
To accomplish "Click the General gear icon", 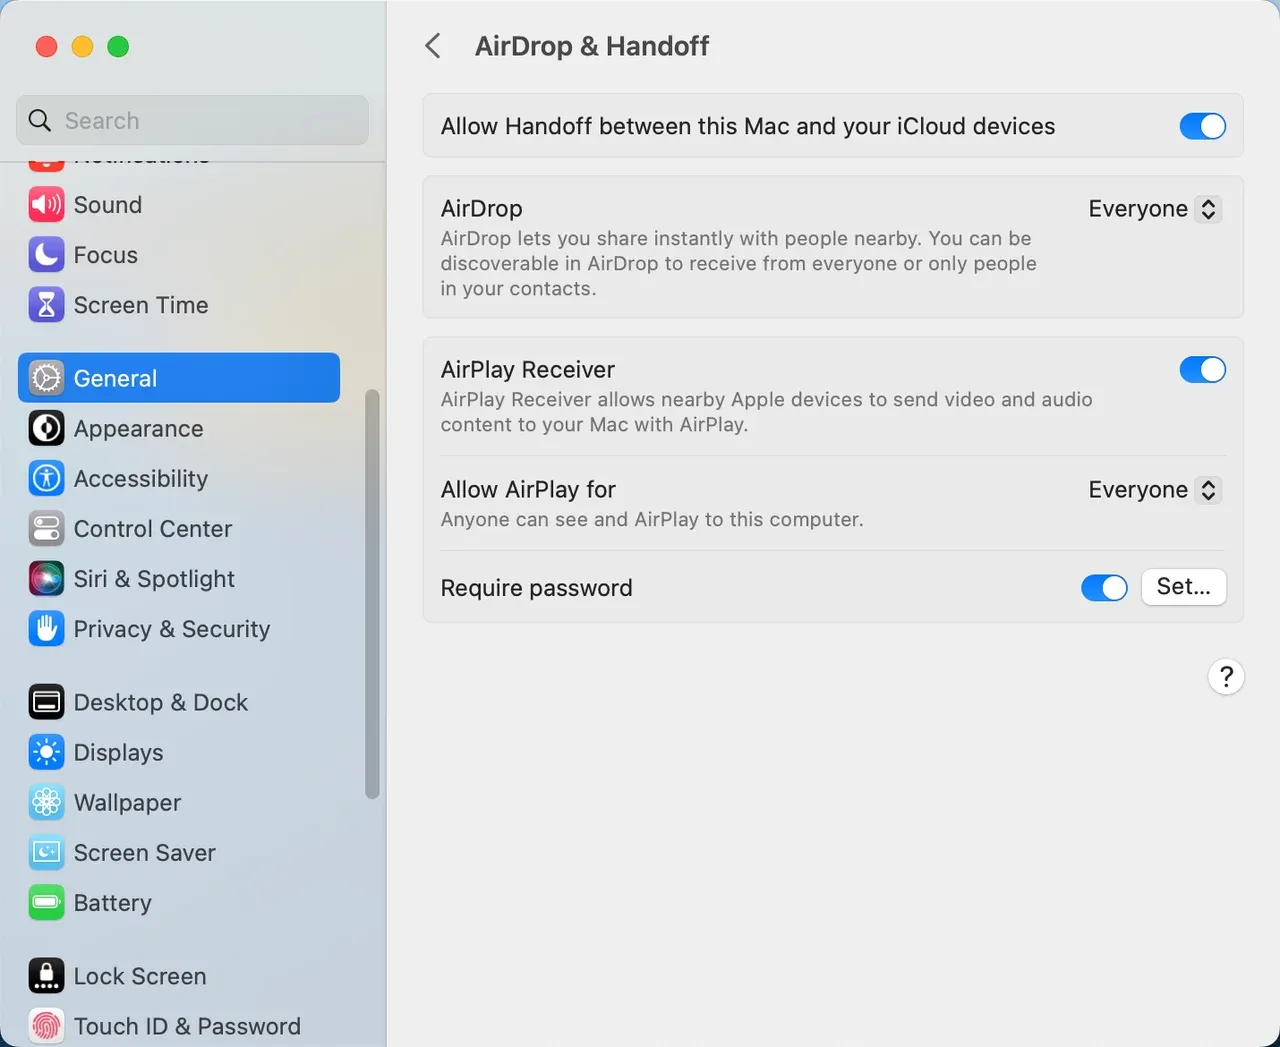I will pyautogui.click(x=46, y=378).
